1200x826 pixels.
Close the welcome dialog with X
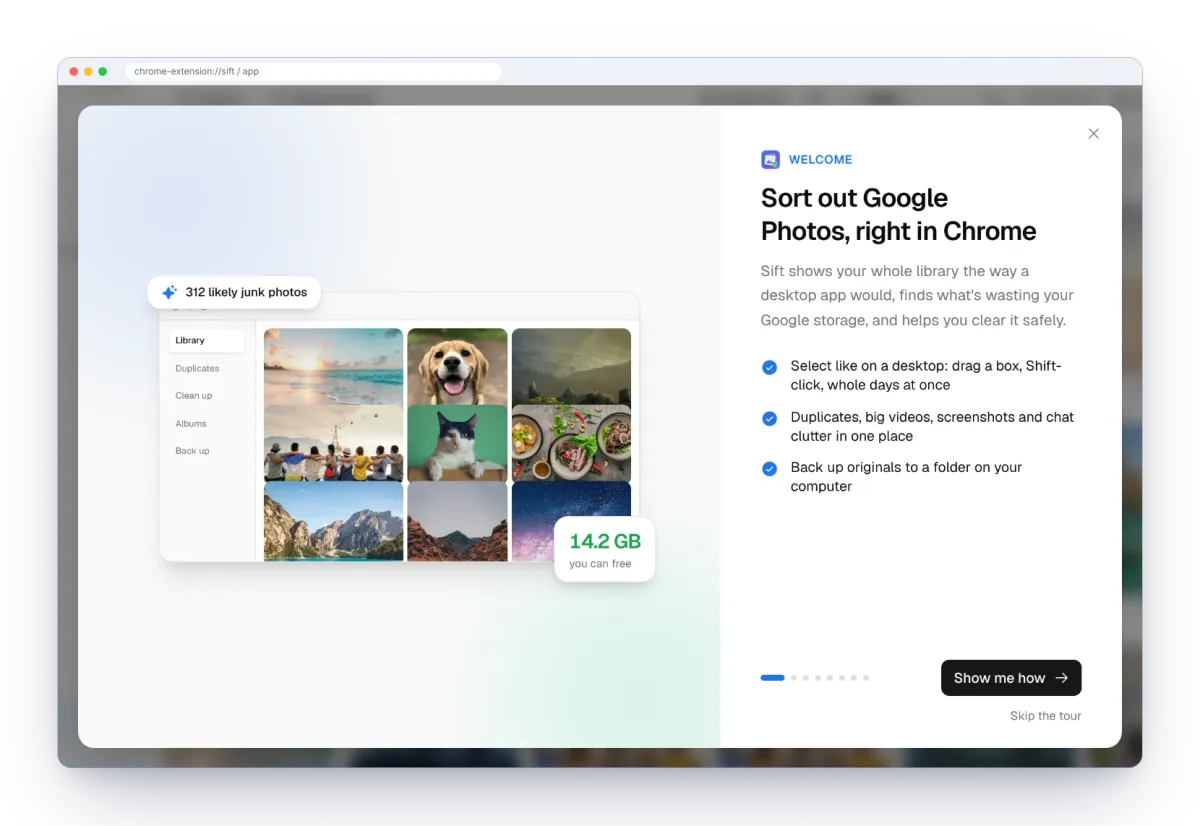[1094, 134]
